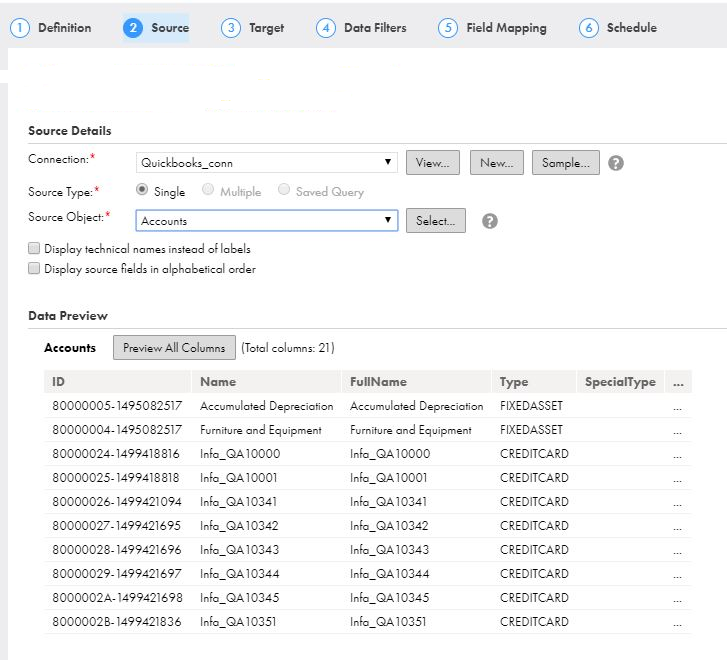Click the Select... source object button

point(436,220)
